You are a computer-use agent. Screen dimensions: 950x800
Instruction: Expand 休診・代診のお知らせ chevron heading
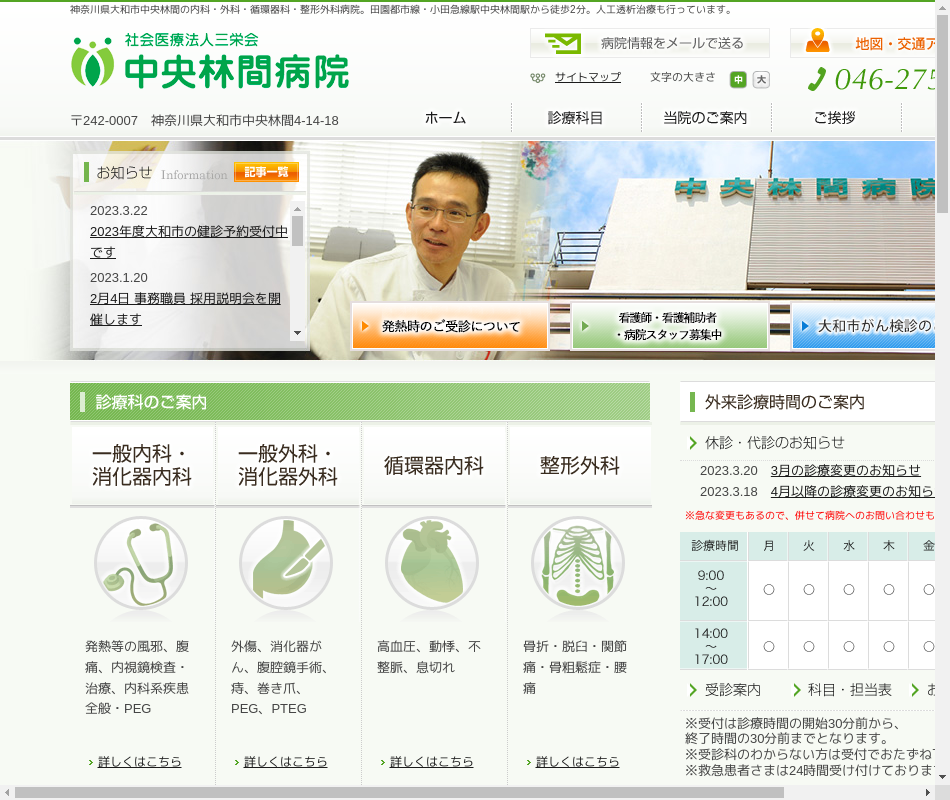pos(767,443)
